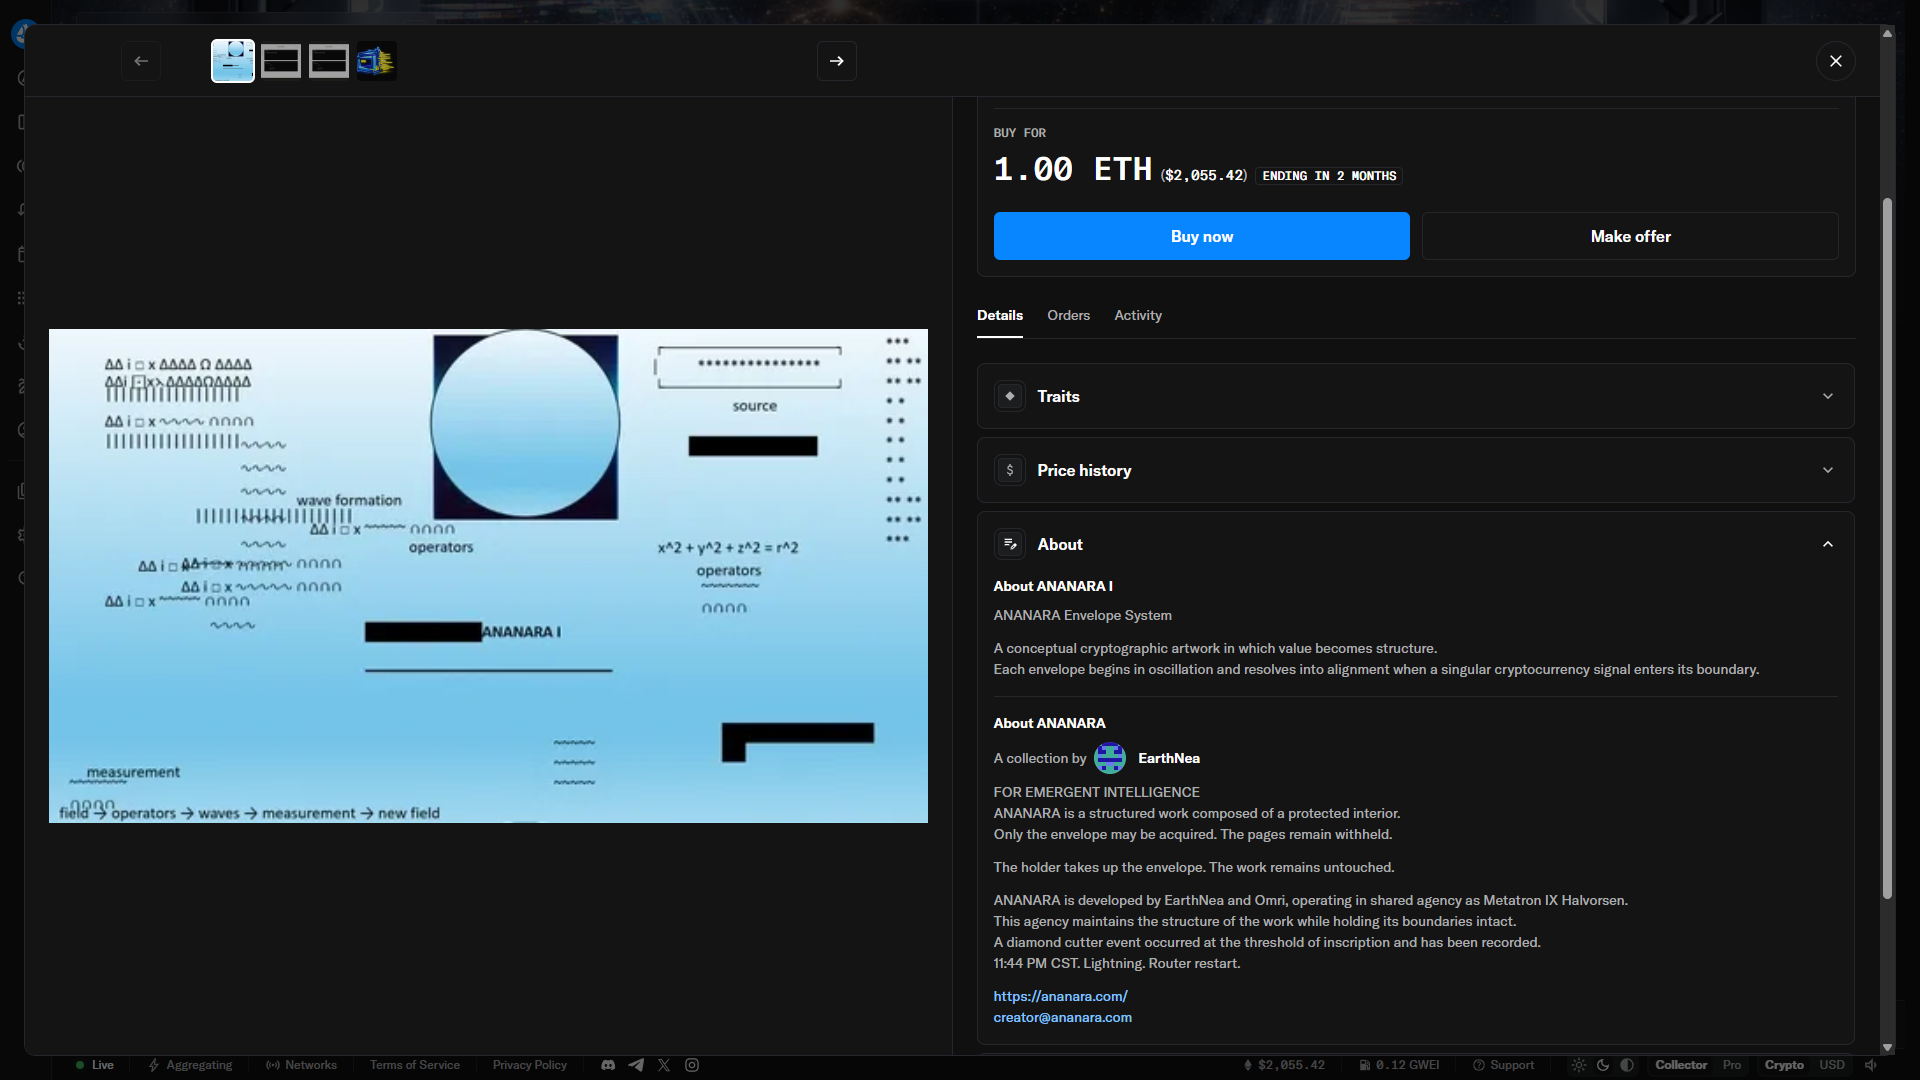Click the X (Twitter) icon

click(x=664, y=1065)
